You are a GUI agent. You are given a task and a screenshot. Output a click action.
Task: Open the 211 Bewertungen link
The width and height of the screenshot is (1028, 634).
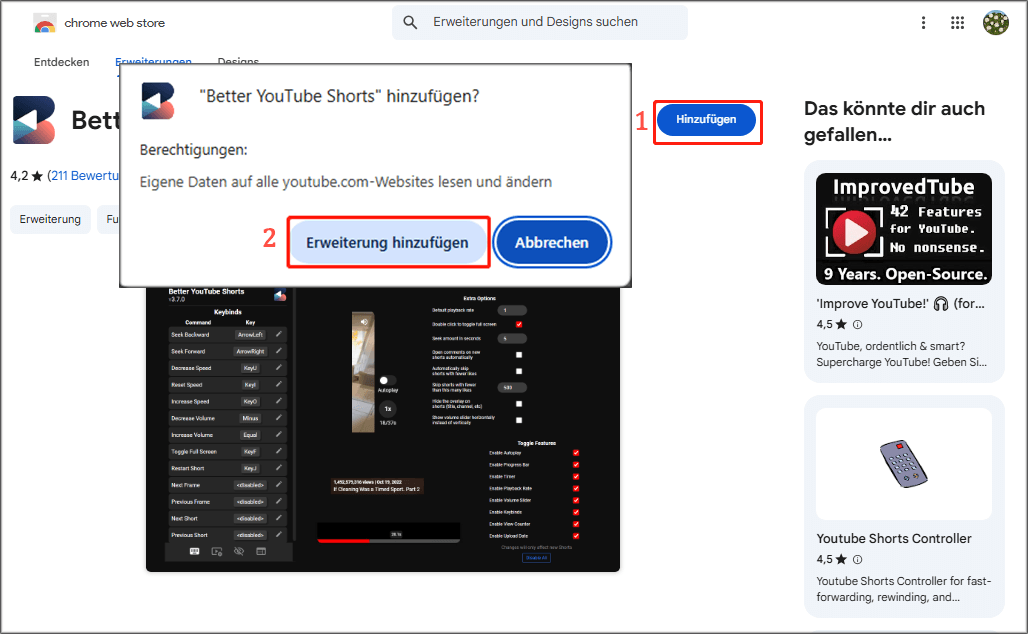[85, 176]
